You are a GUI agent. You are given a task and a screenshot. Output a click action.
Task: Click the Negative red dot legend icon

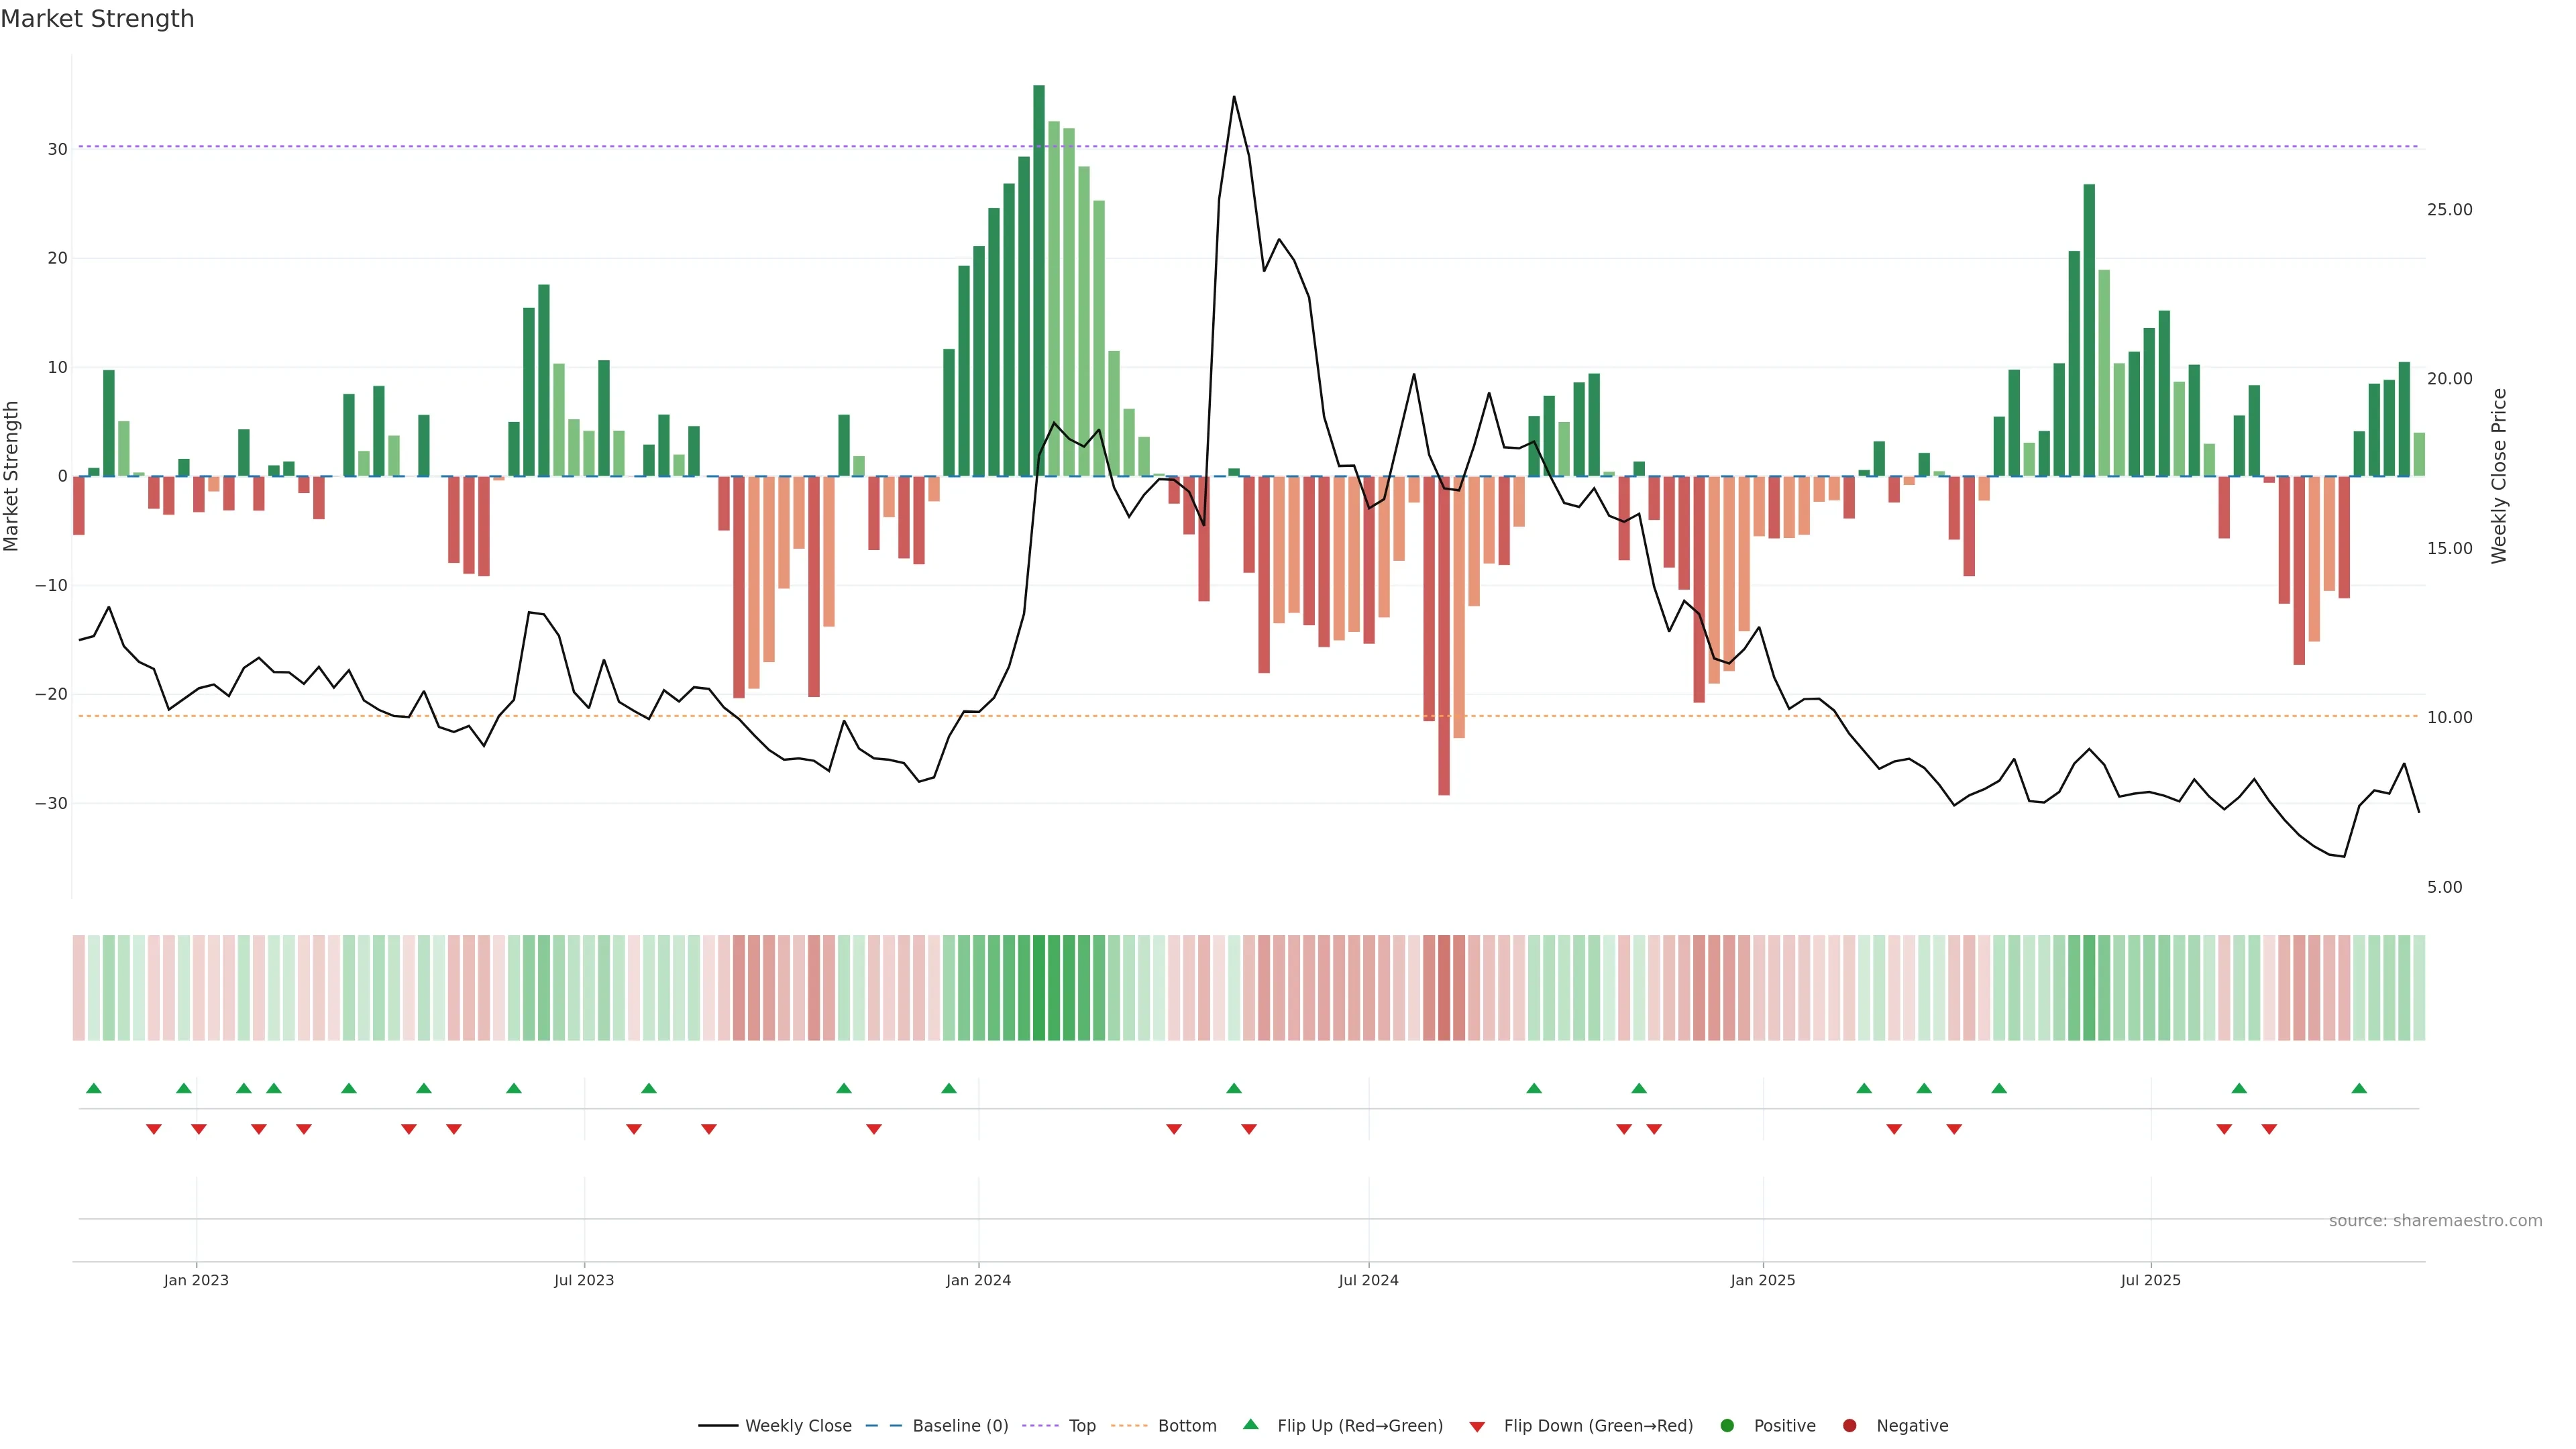click(1849, 1426)
